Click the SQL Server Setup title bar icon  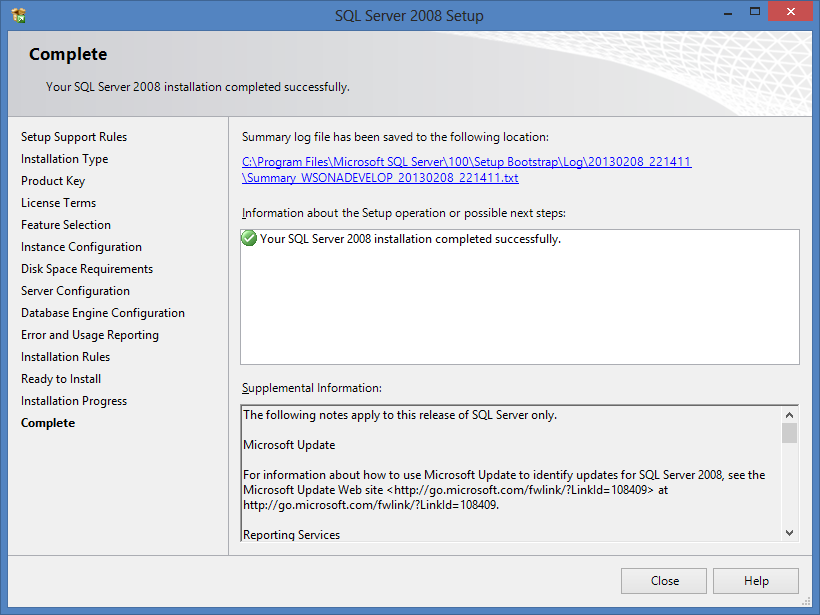18,15
